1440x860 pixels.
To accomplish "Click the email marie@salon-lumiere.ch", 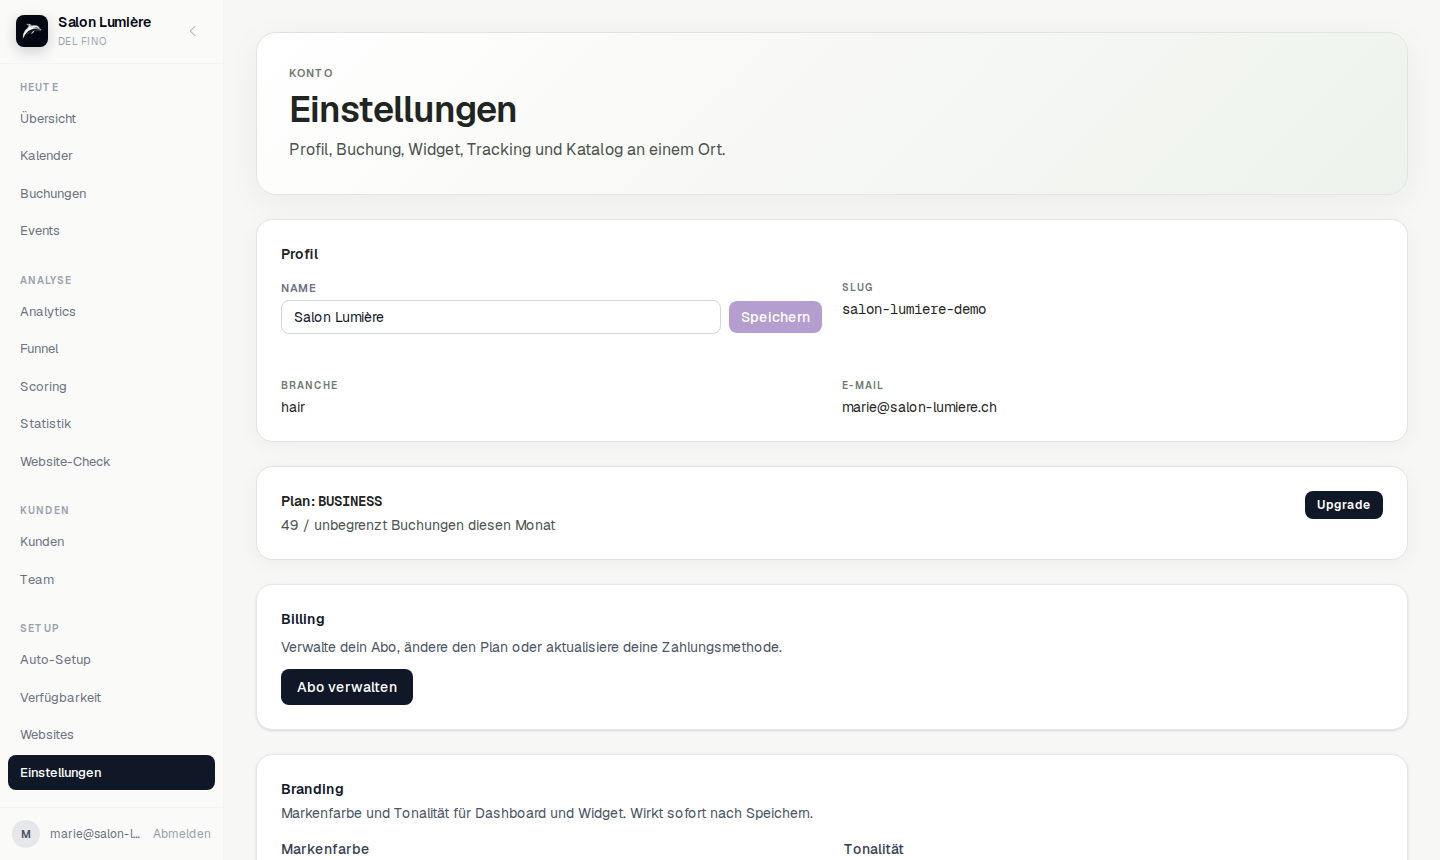I will [919, 407].
